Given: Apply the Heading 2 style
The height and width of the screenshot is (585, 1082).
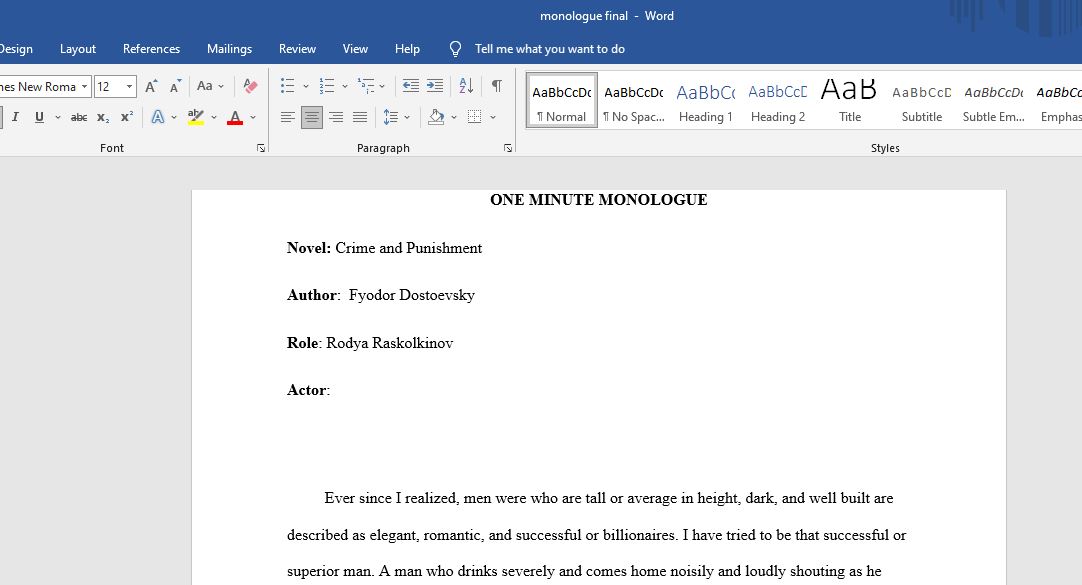Looking at the screenshot, I should 778,101.
